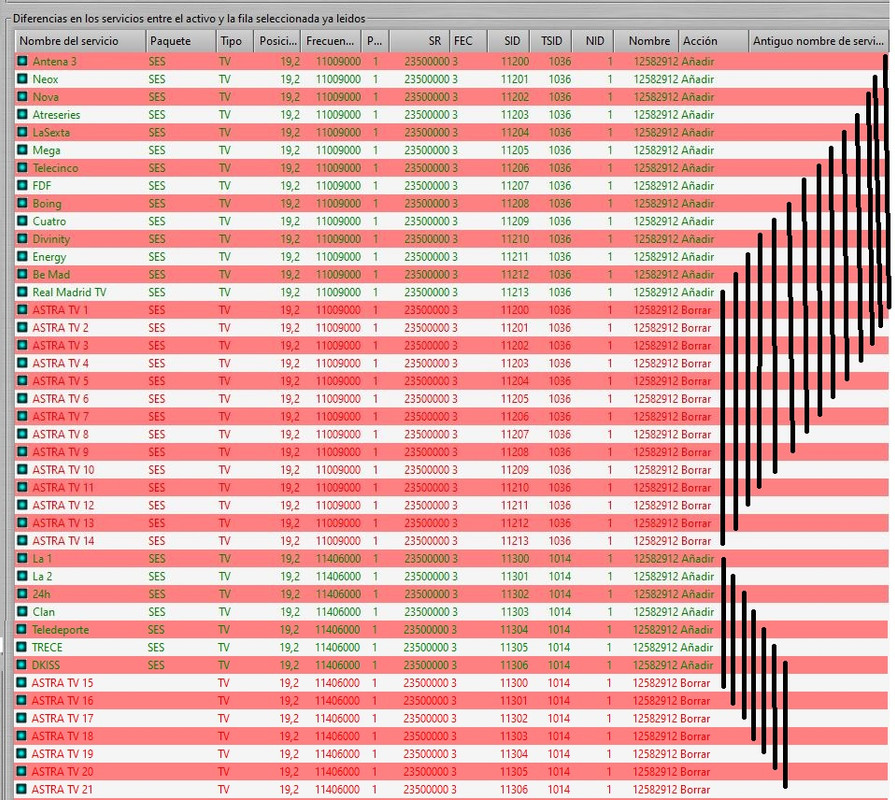Click the service icon of Neox row
Screen dimensions: 895x800
coord(22,79)
